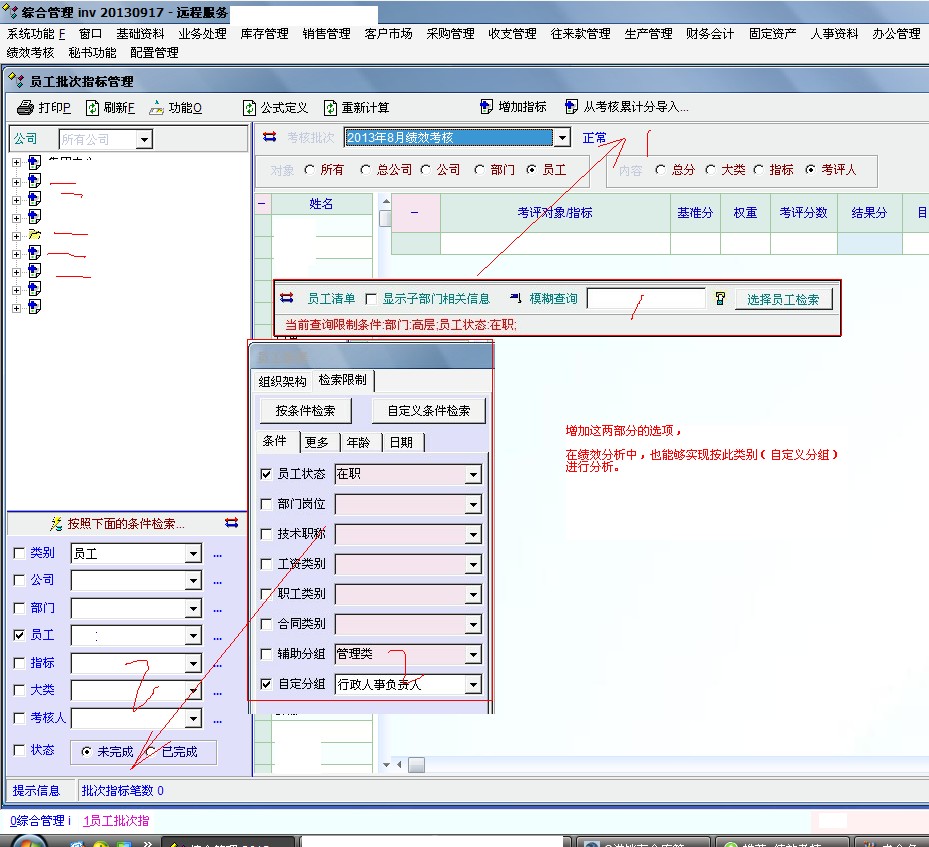
Task: Switch to the 组织架构 tab
Action: pyautogui.click(x=282, y=381)
